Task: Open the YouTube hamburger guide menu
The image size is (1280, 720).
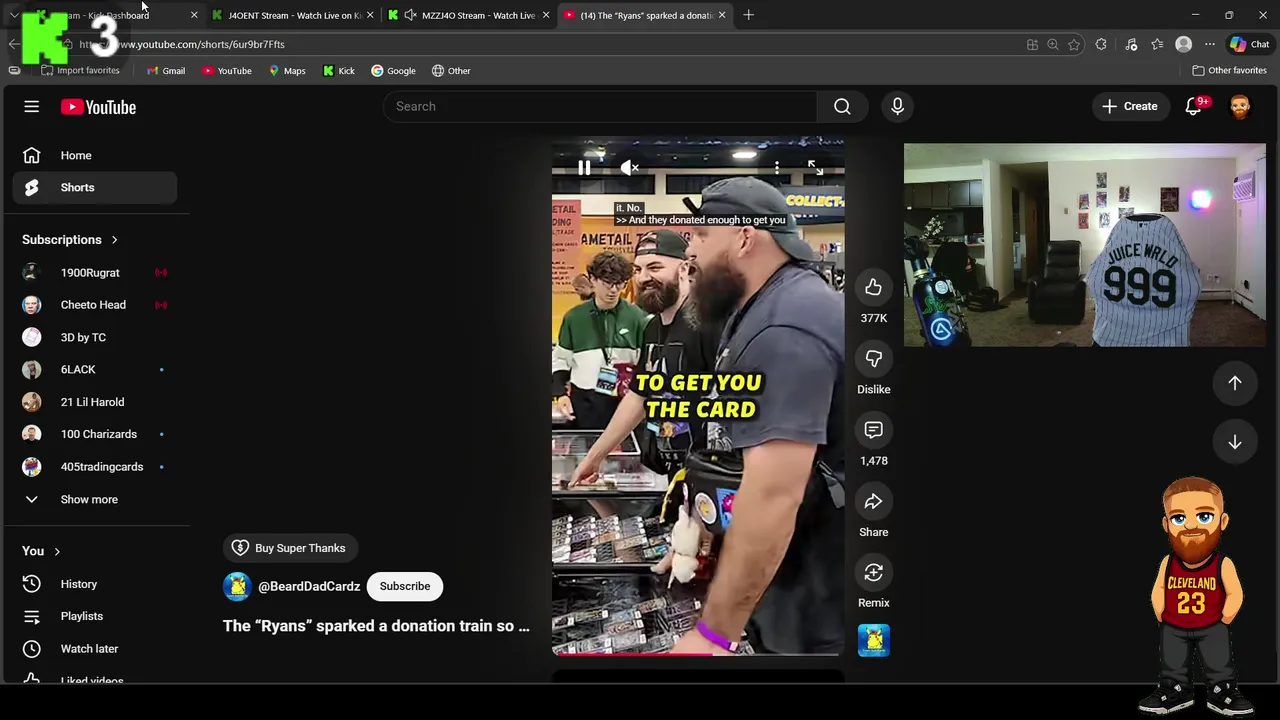Action: (x=31, y=107)
